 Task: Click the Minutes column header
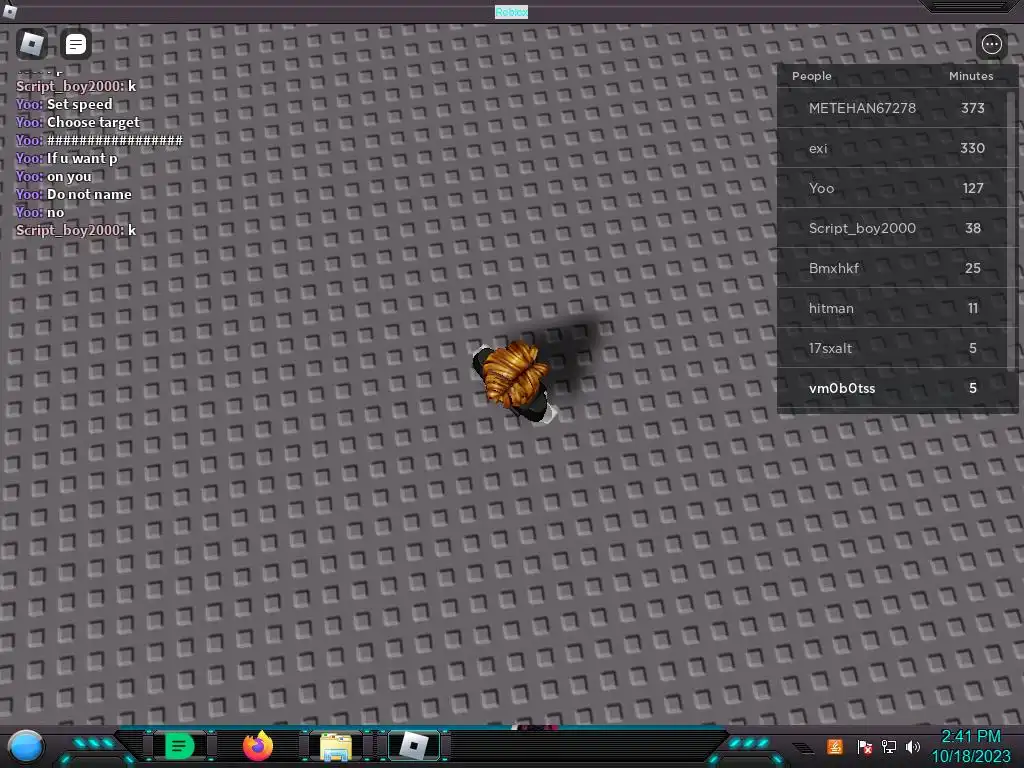[971, 76]
